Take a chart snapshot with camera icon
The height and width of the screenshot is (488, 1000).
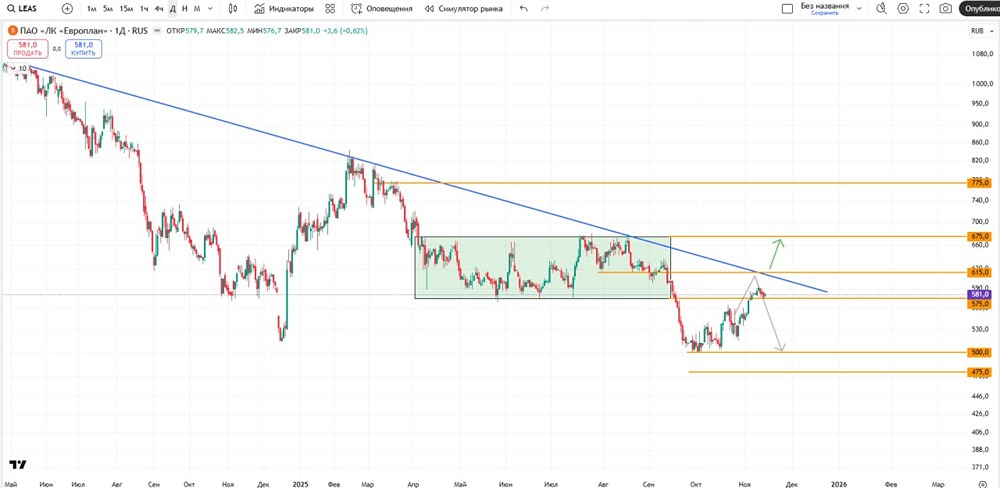[x=946, y=9]
